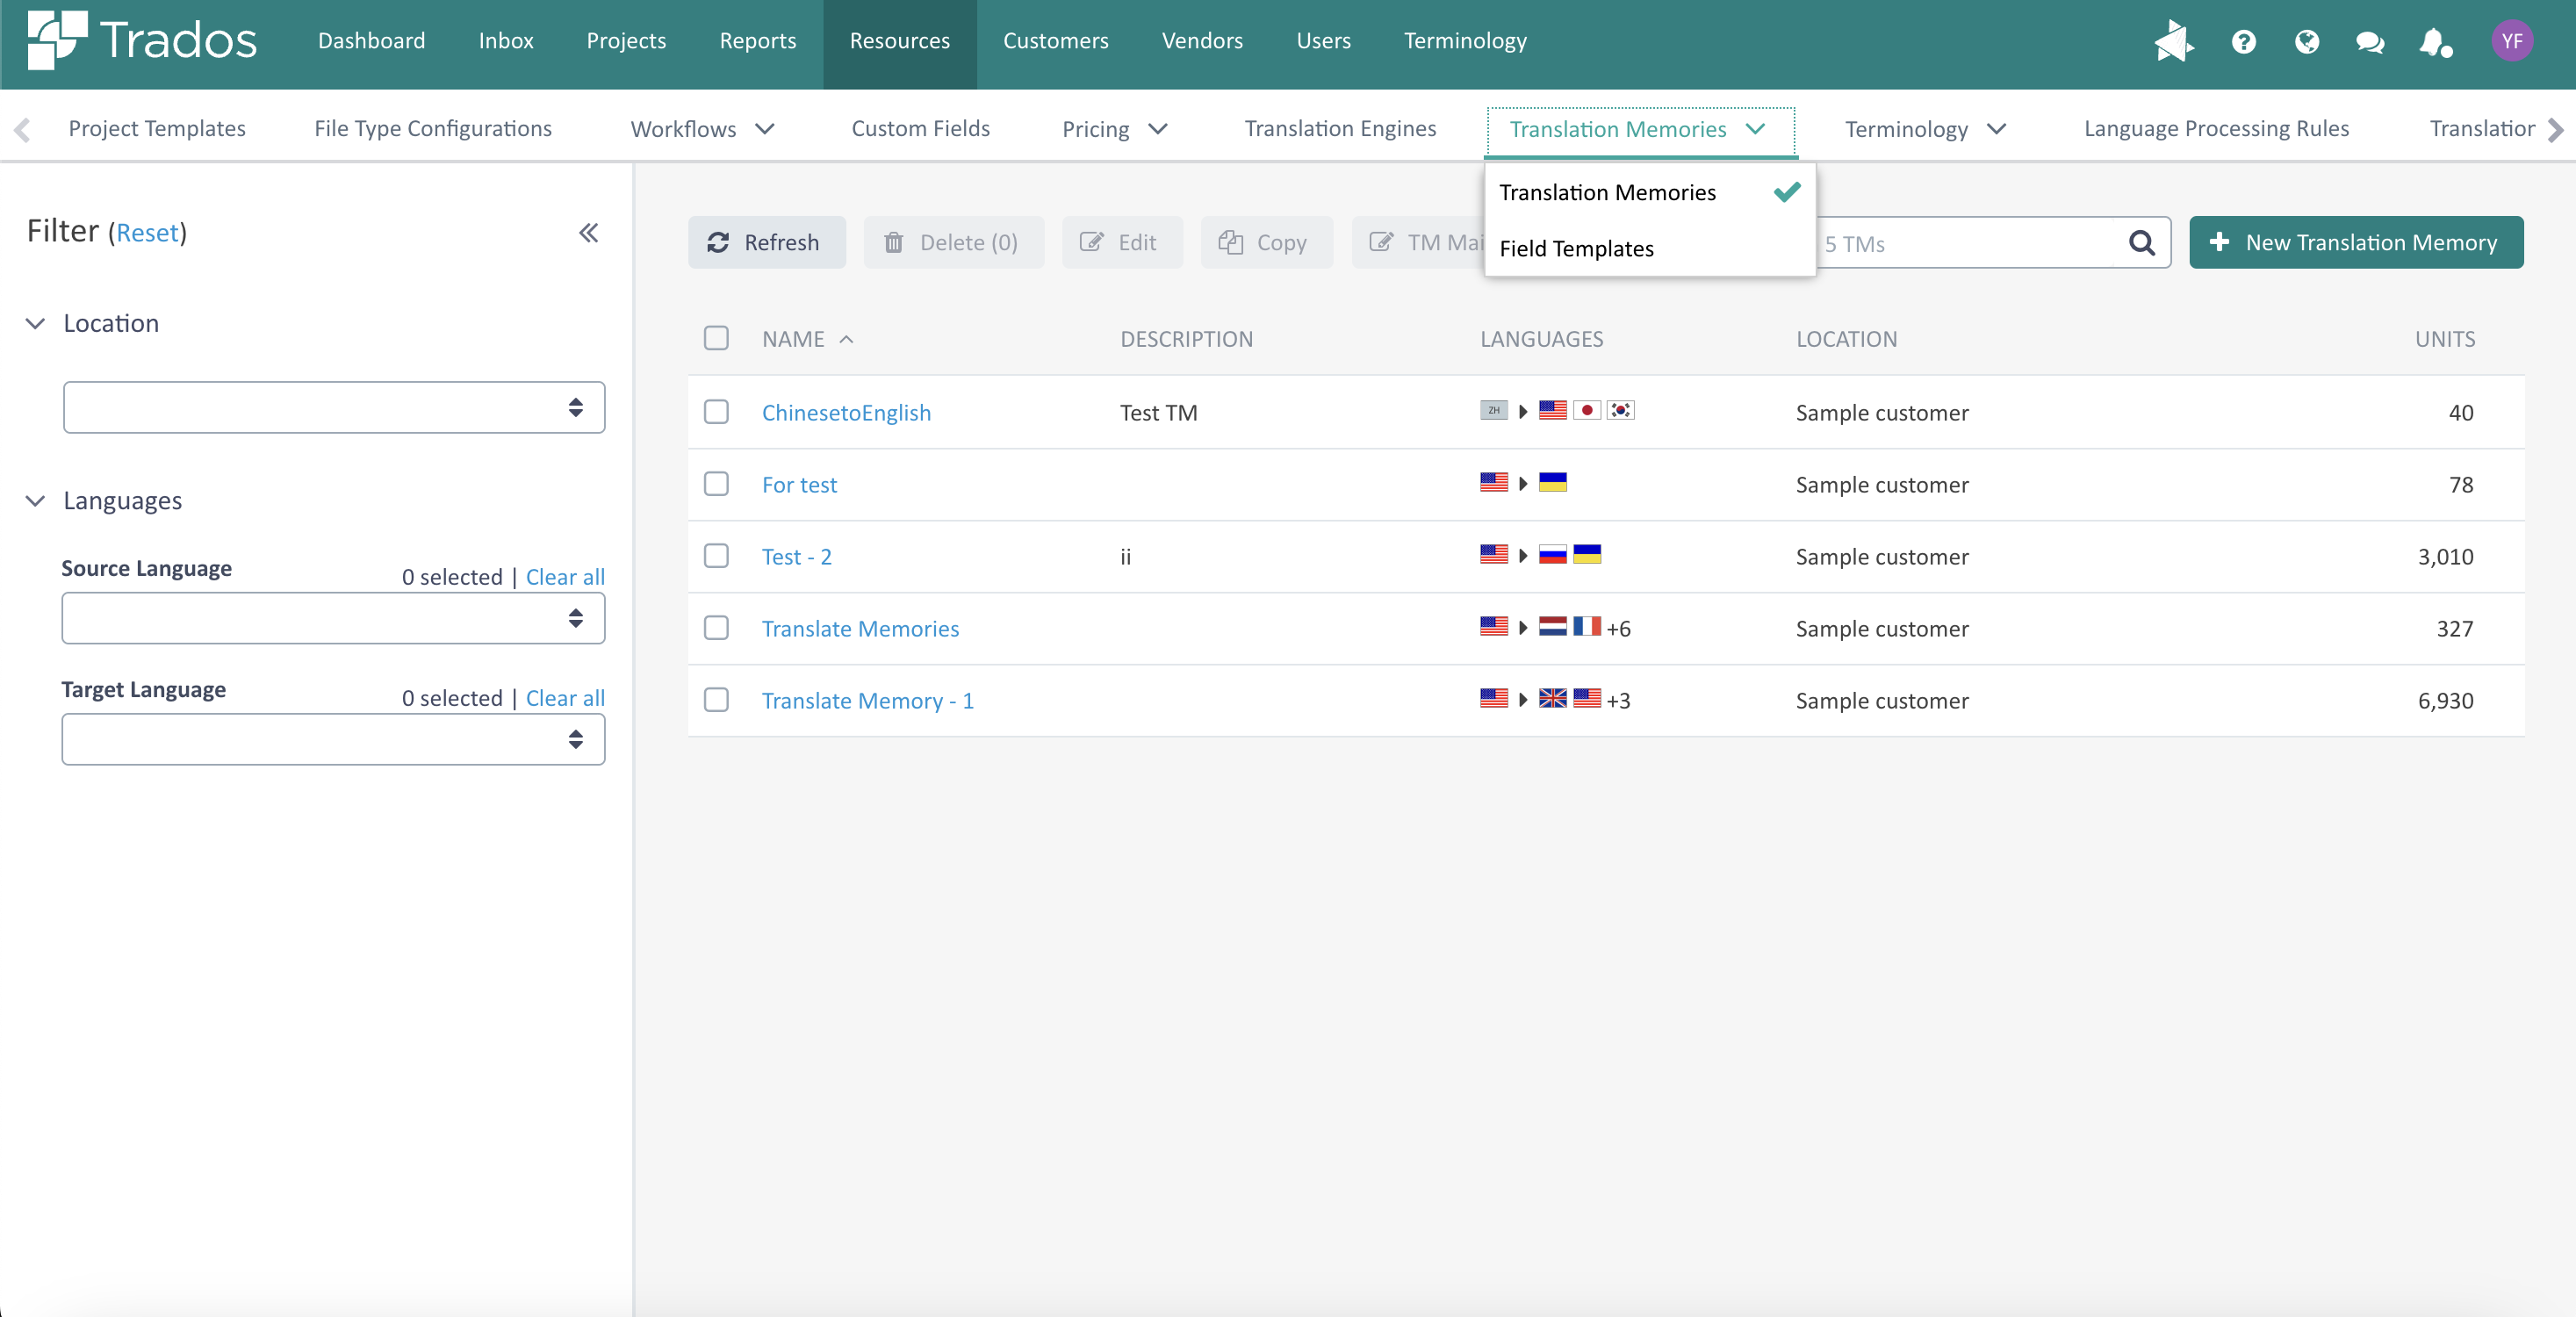Click the Dutch flag in Translate Memories row
This screenshot has width=2576, height=1317.
[x=1552, y=626]
